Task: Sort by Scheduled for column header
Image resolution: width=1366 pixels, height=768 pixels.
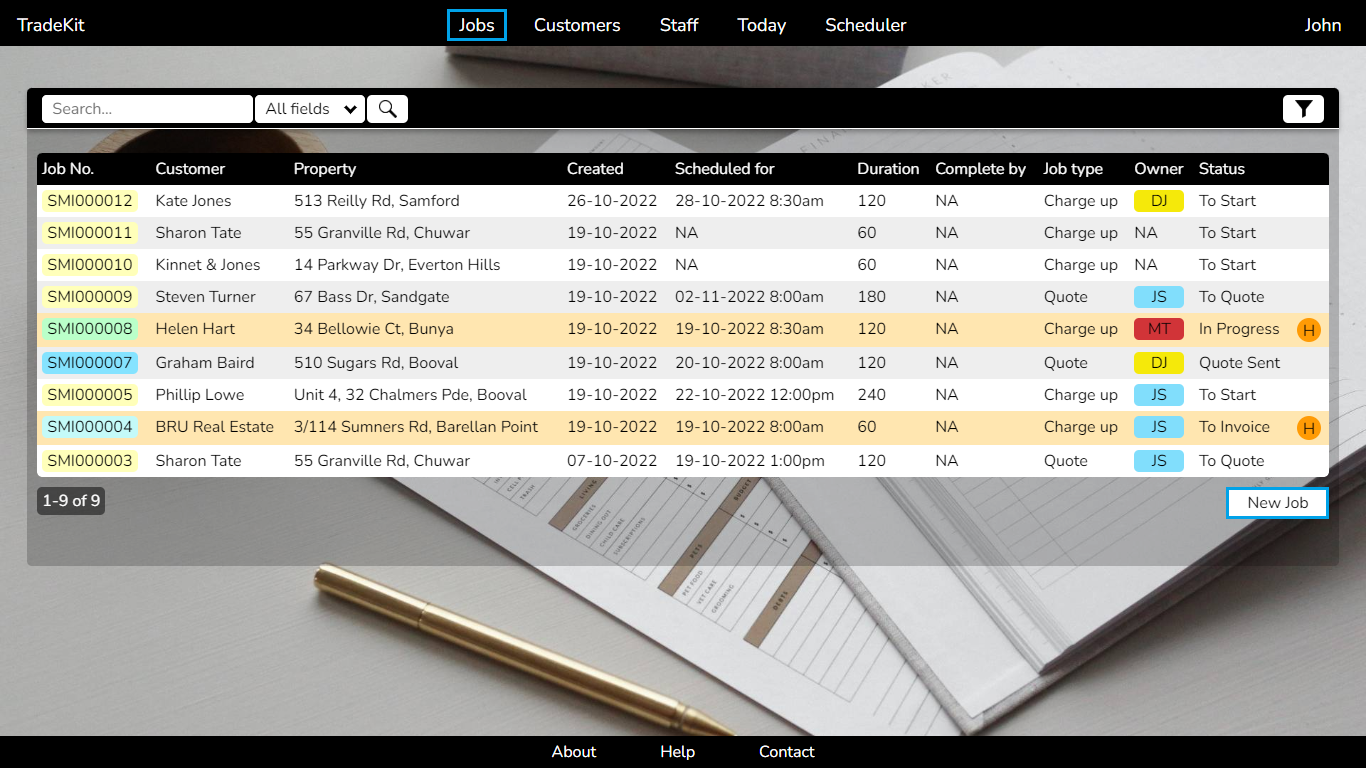Action: click(725, 169)
